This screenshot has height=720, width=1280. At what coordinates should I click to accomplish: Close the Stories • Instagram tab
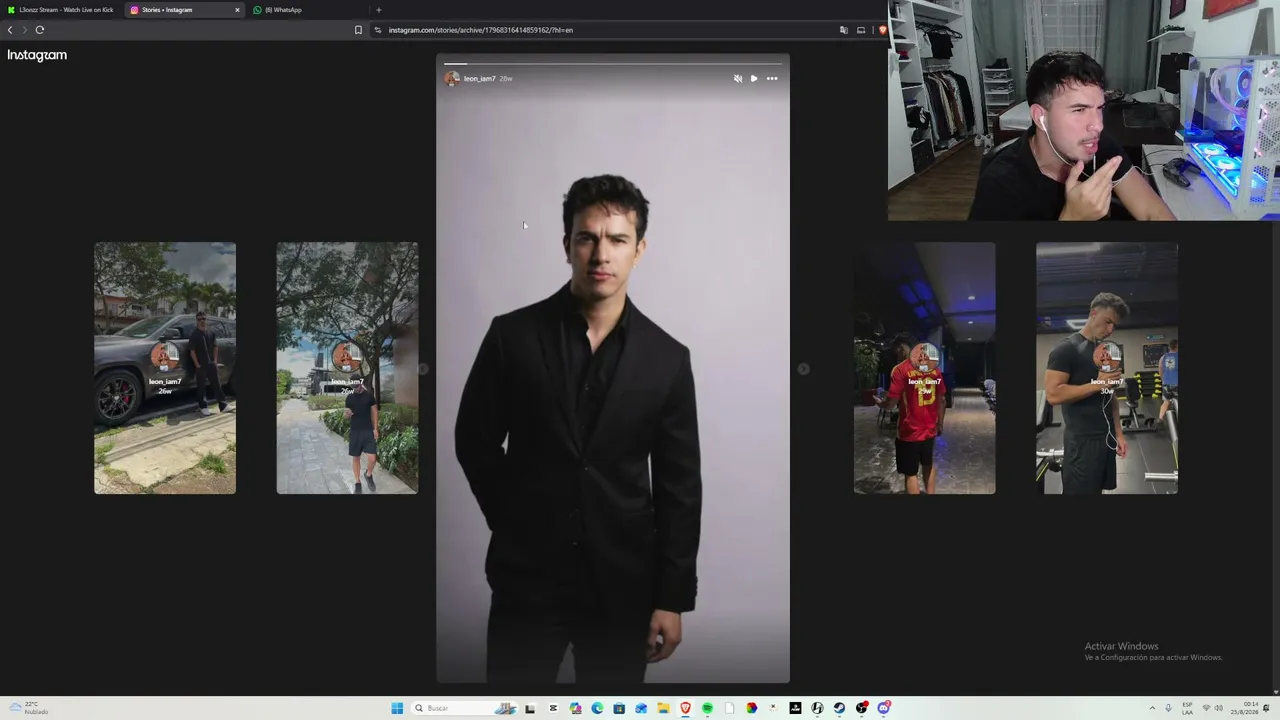coord(237,10)
